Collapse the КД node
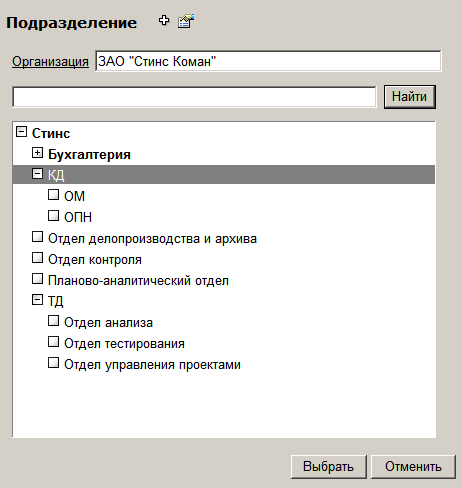462x488 pixels. coord(37,174)
